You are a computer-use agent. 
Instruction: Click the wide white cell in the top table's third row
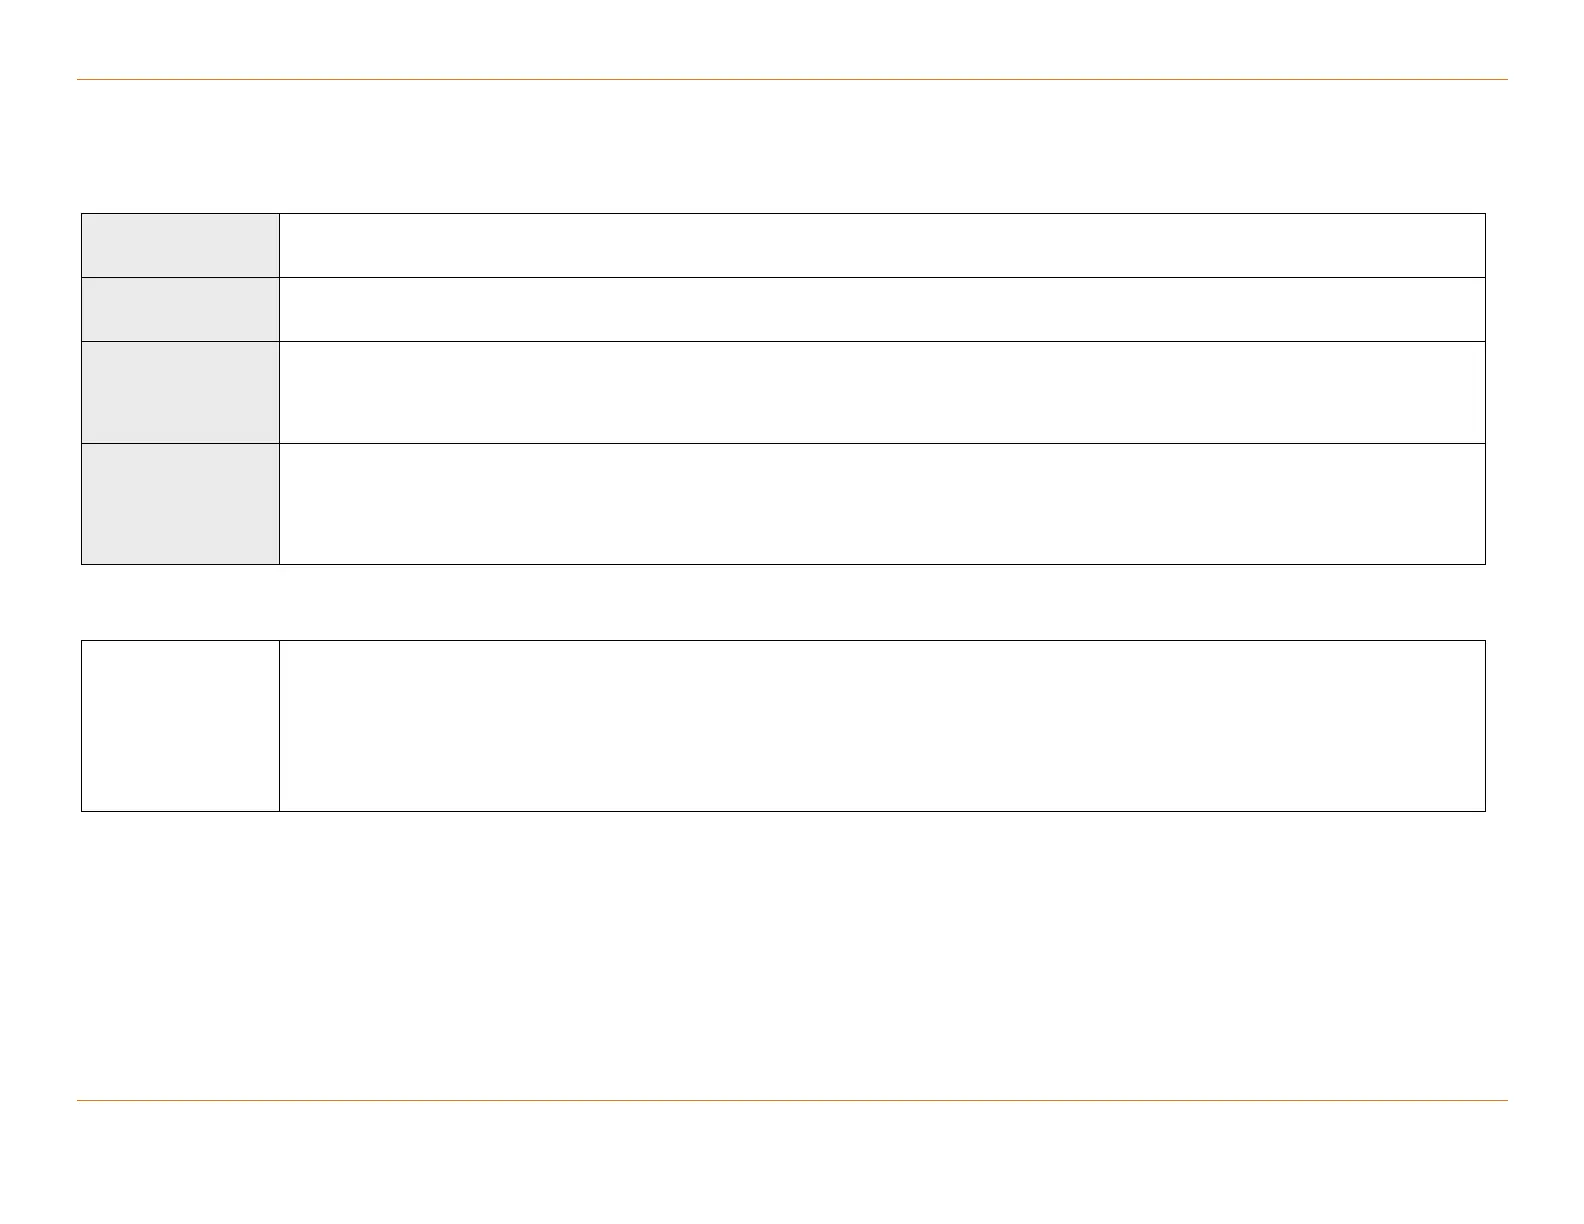tap(882, 392)
